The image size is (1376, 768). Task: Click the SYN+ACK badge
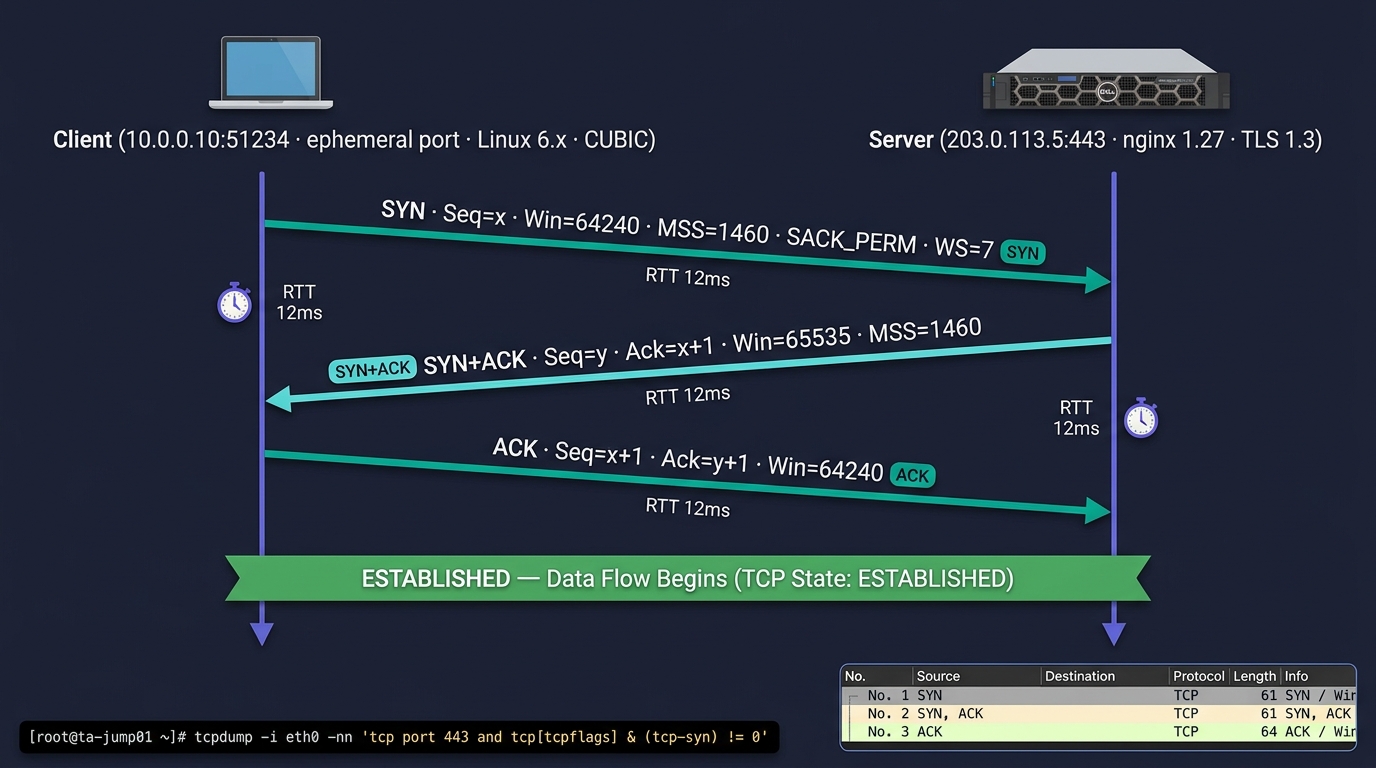[373, 369]
